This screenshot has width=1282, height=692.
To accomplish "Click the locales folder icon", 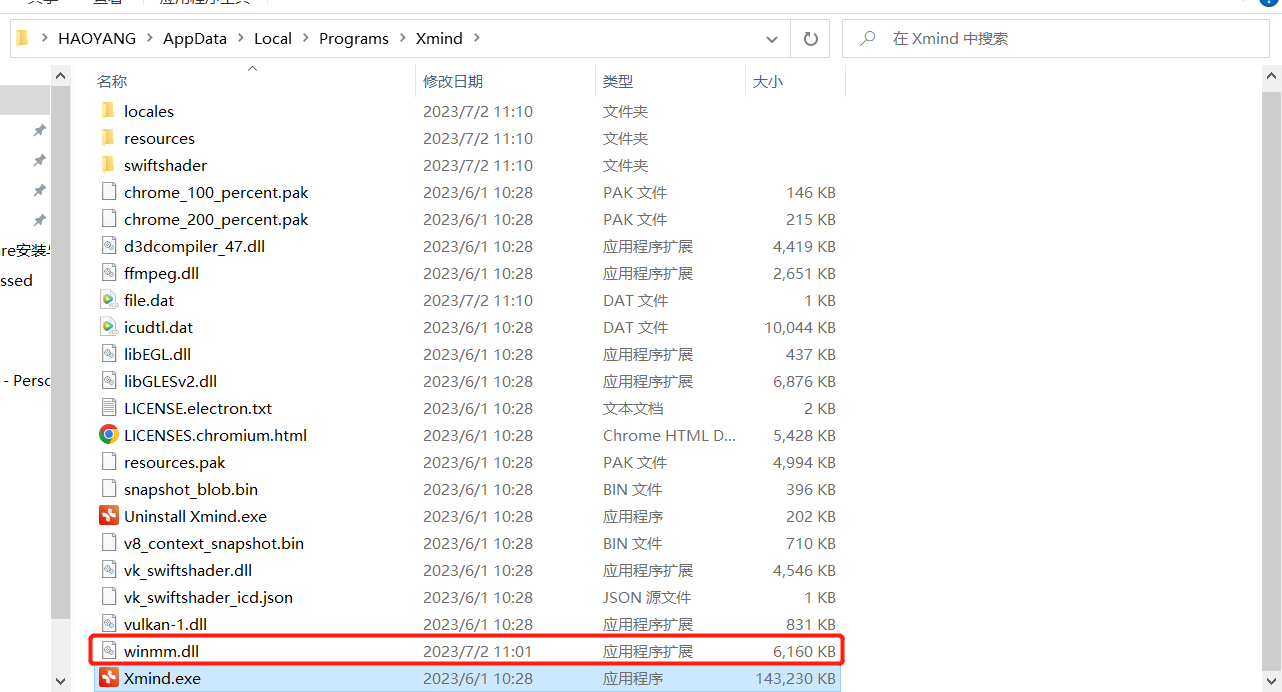I will (108, 111).
